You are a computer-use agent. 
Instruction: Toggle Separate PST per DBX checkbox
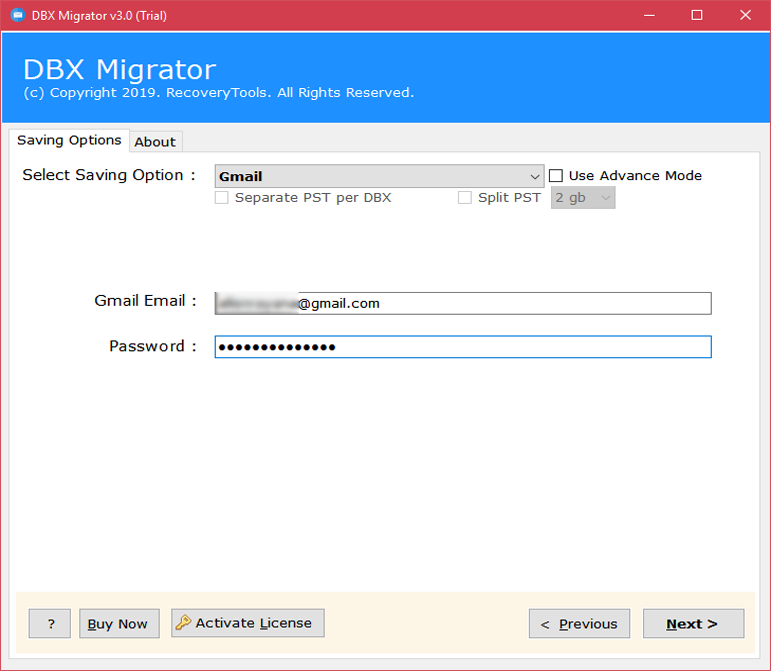click(222, 198)
